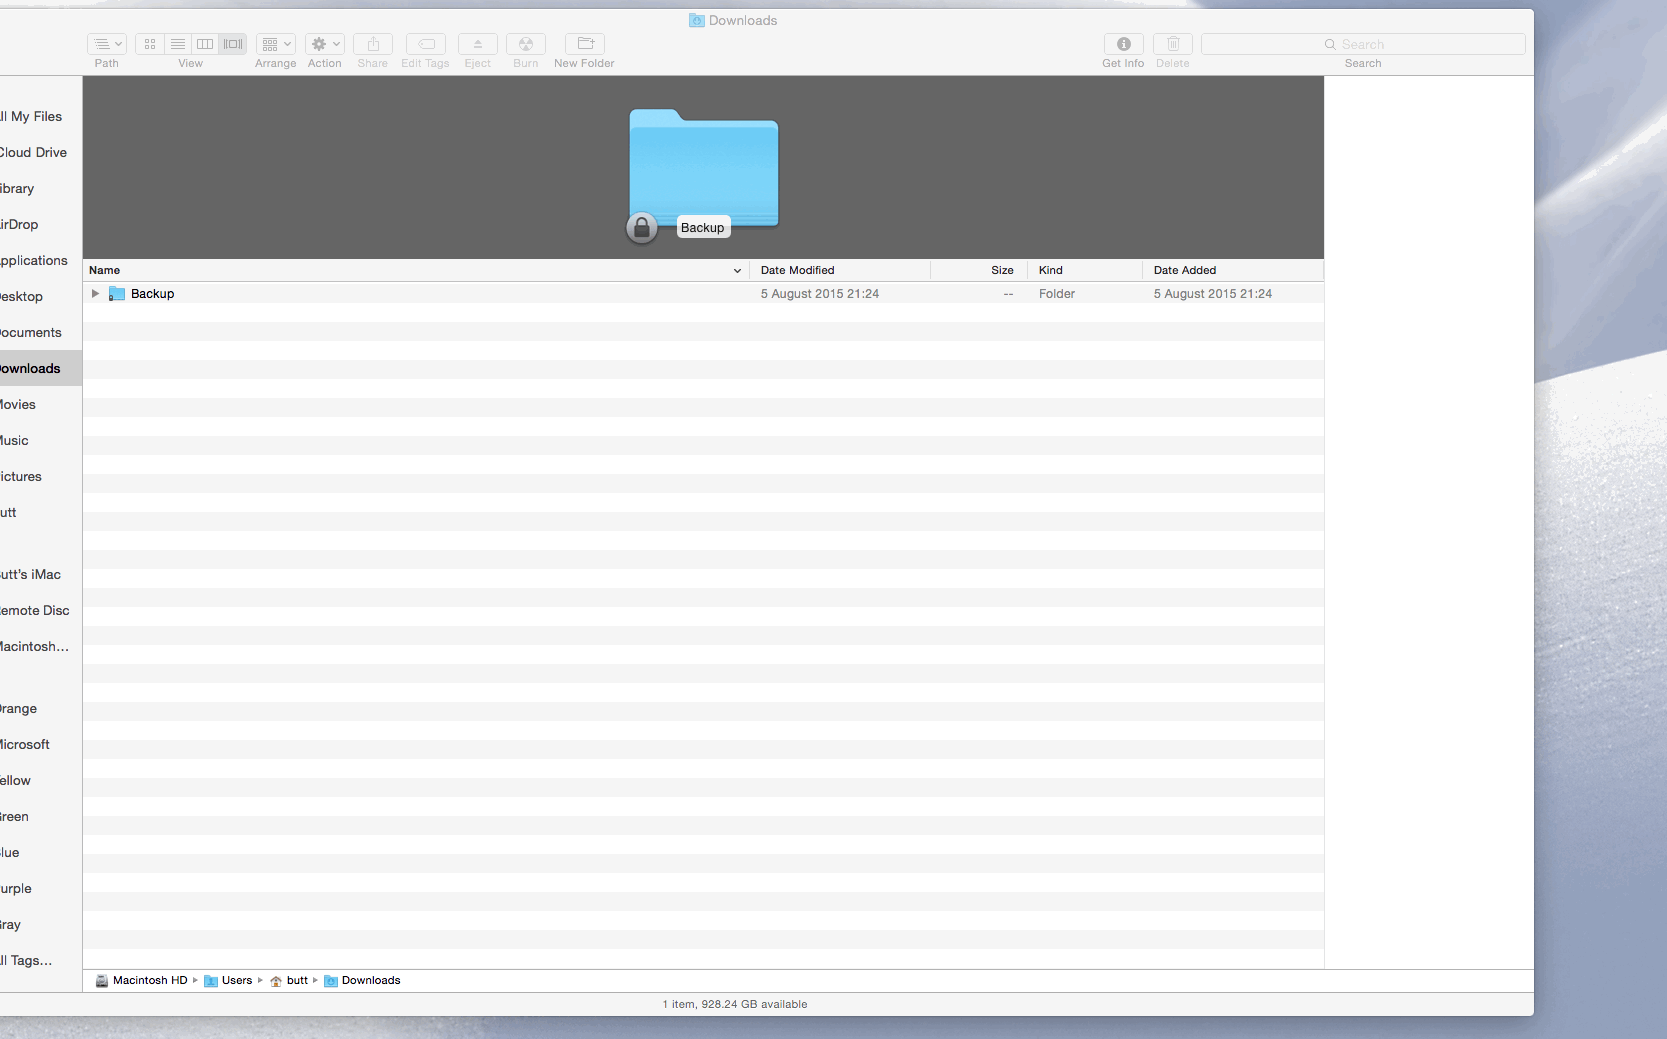Click the status bar item count text

click(x=735, y=1005)
